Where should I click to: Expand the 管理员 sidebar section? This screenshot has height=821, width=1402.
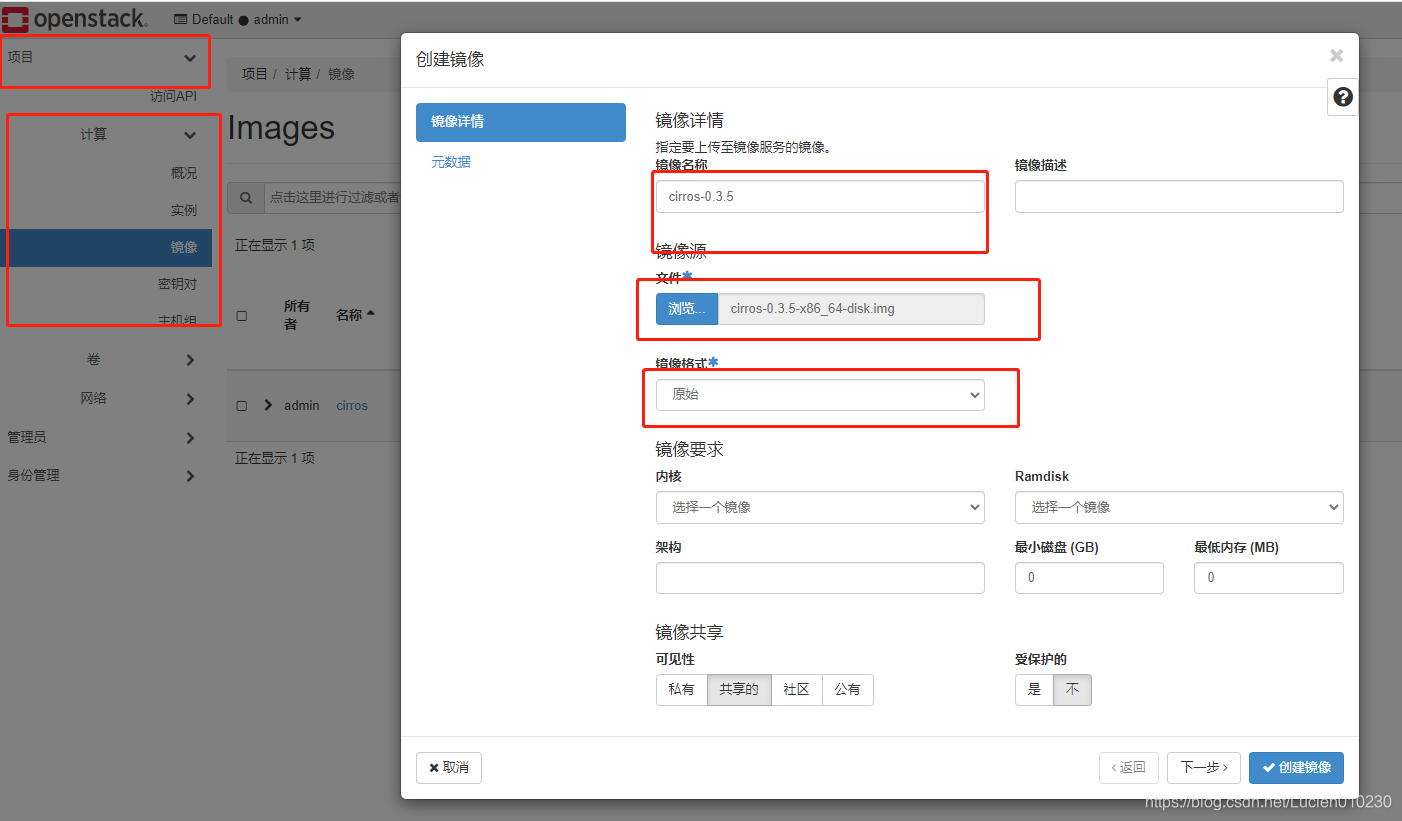coord(106,437)
